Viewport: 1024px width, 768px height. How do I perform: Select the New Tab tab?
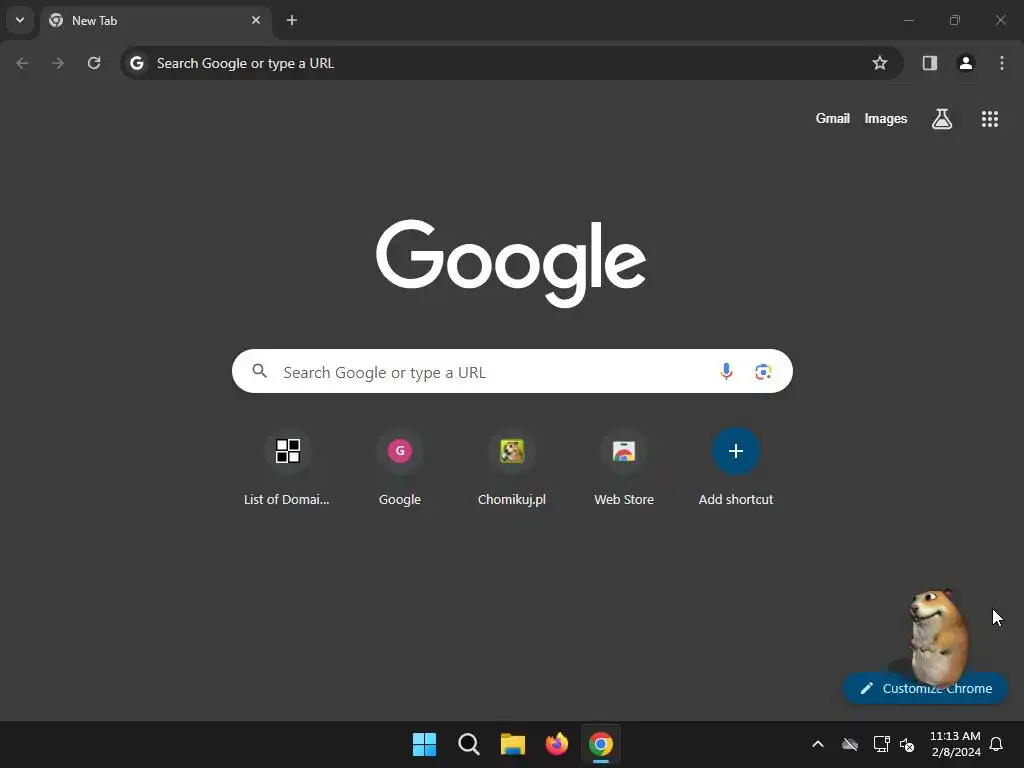(x=155, y=21)
